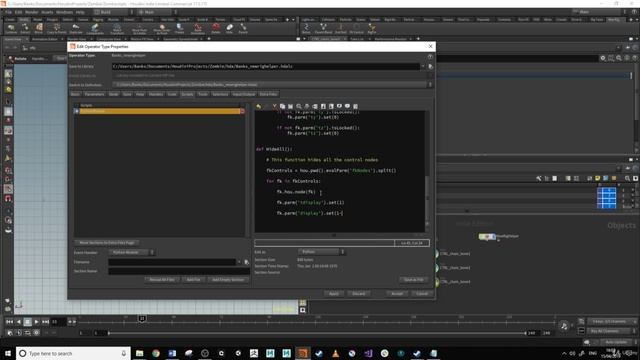Image resolution: width=640 pixels, height=360 pixels.
Task: Open file chooser beside Save to Library path
Action: tap(430, 66)
